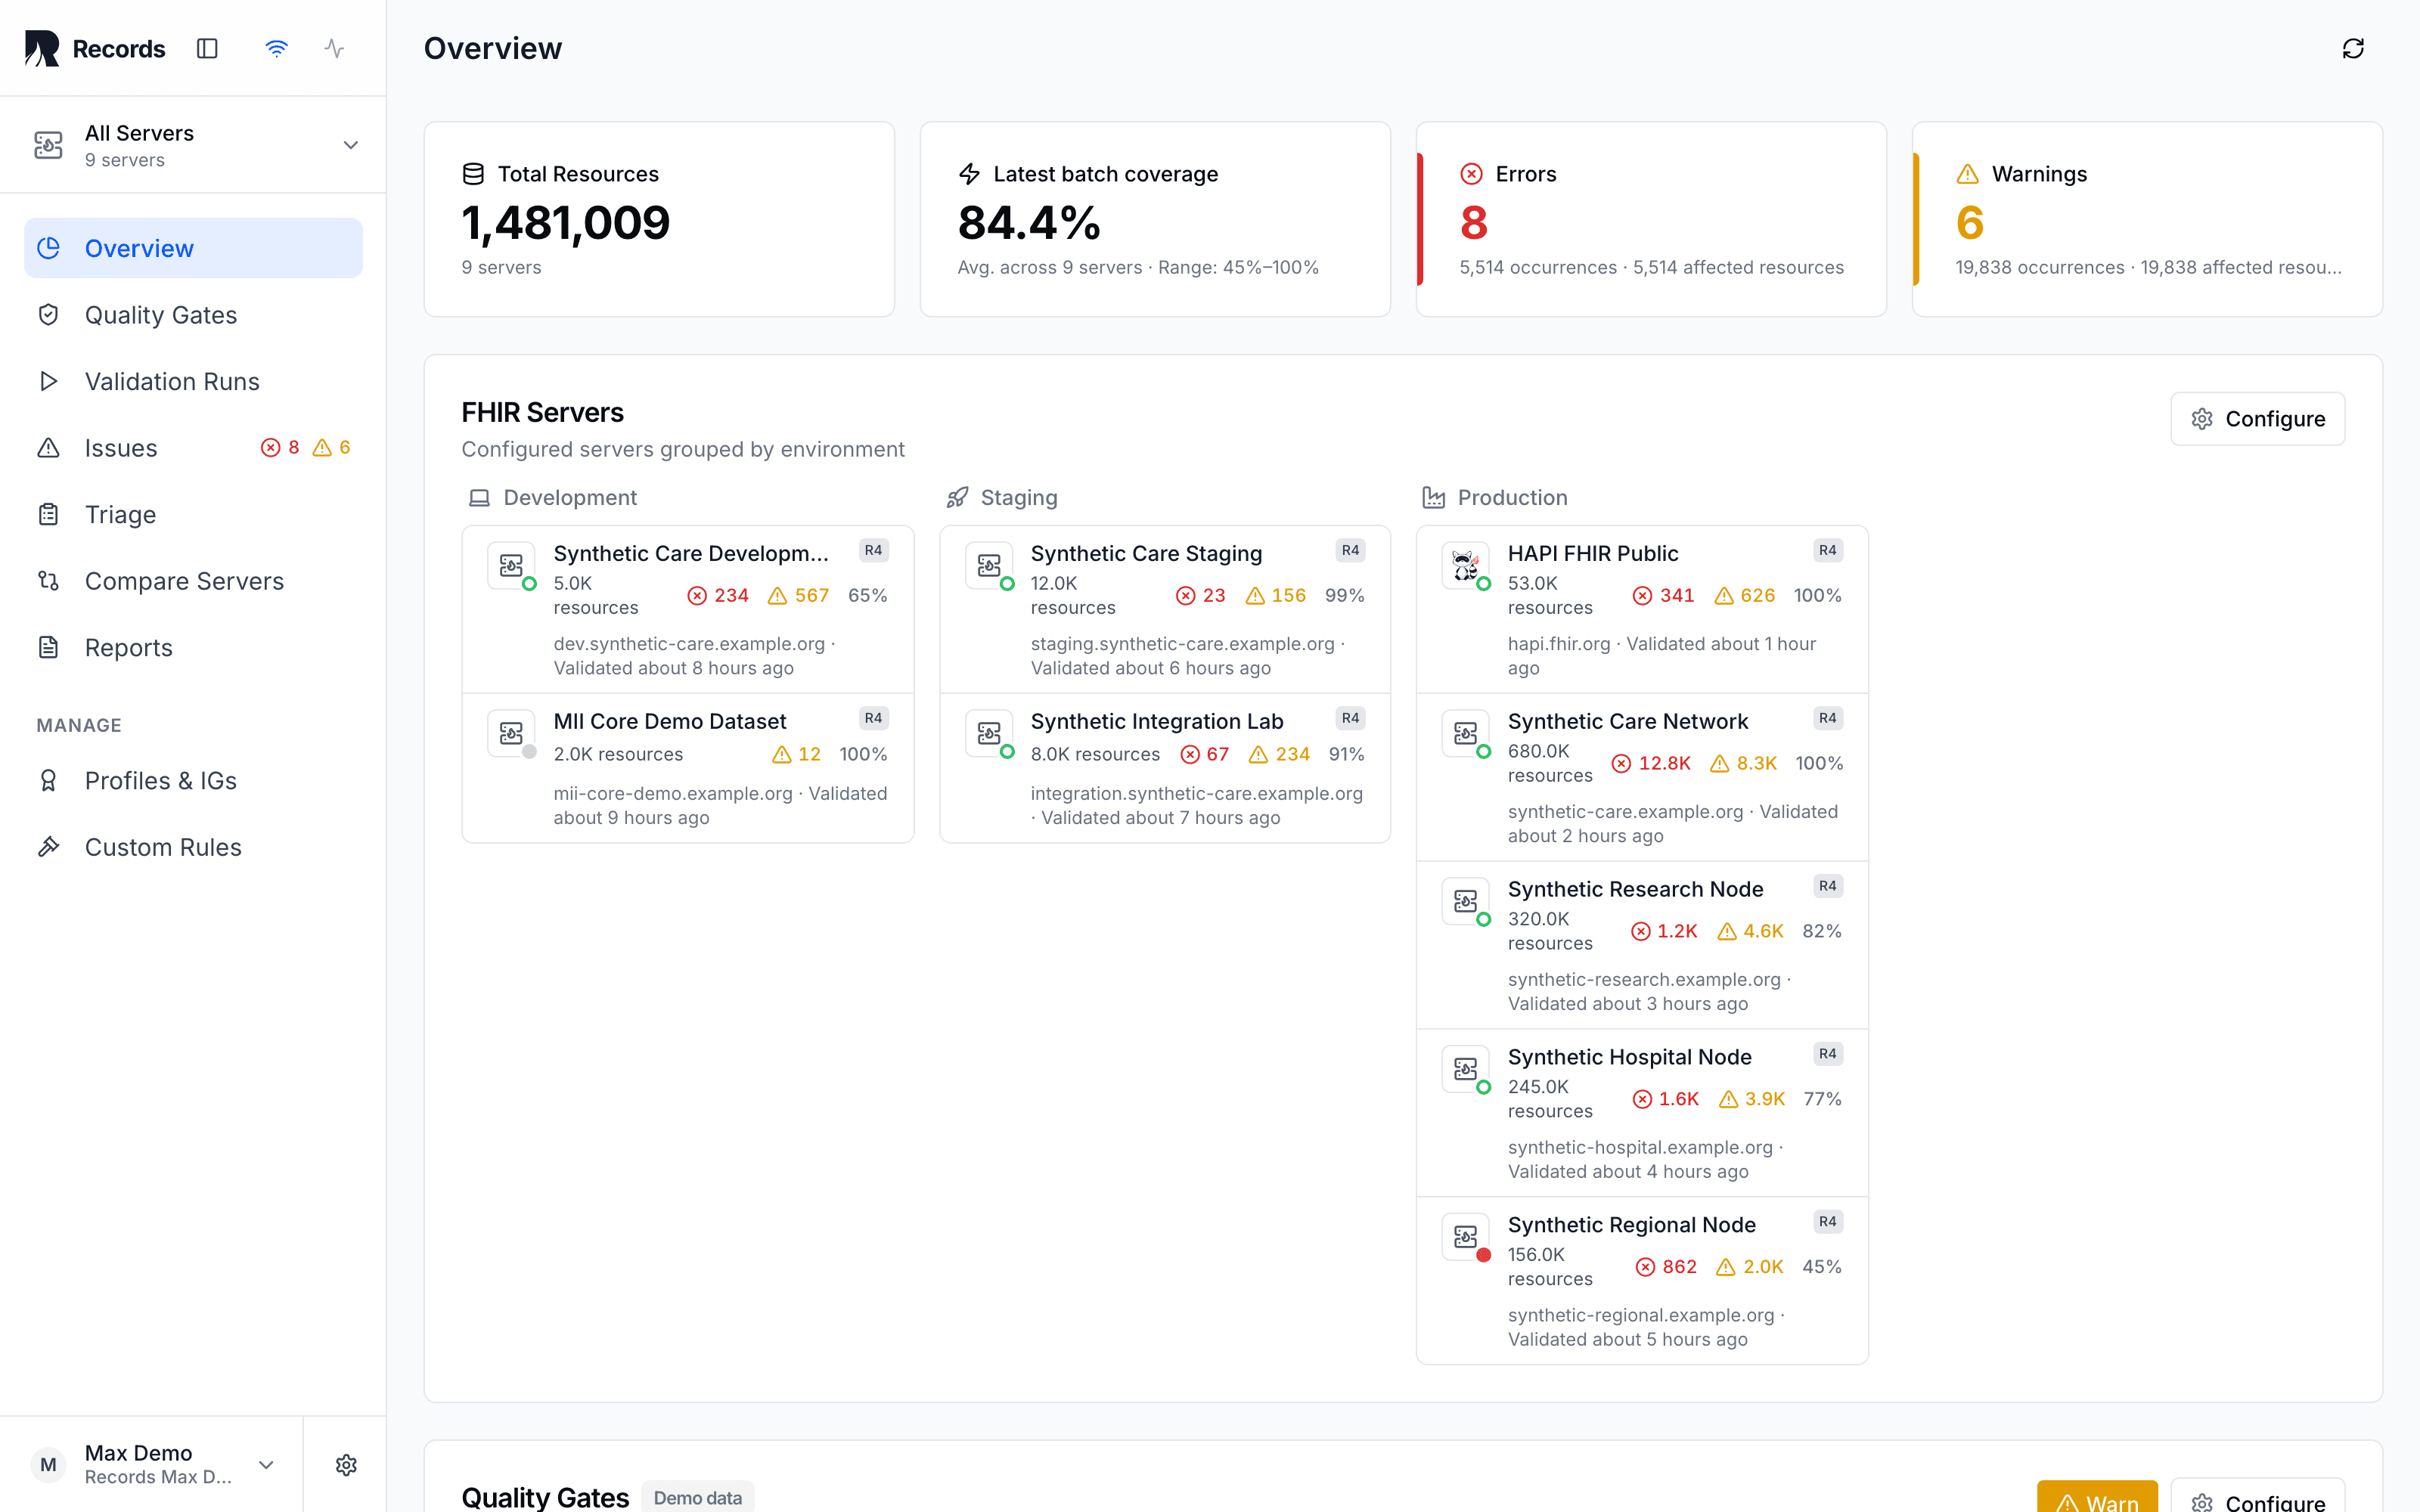The width and height of the screenshot is (2420, 1512).
Task: Click Synthetic Integration Lab error count 67
Action: (1204, 754)
